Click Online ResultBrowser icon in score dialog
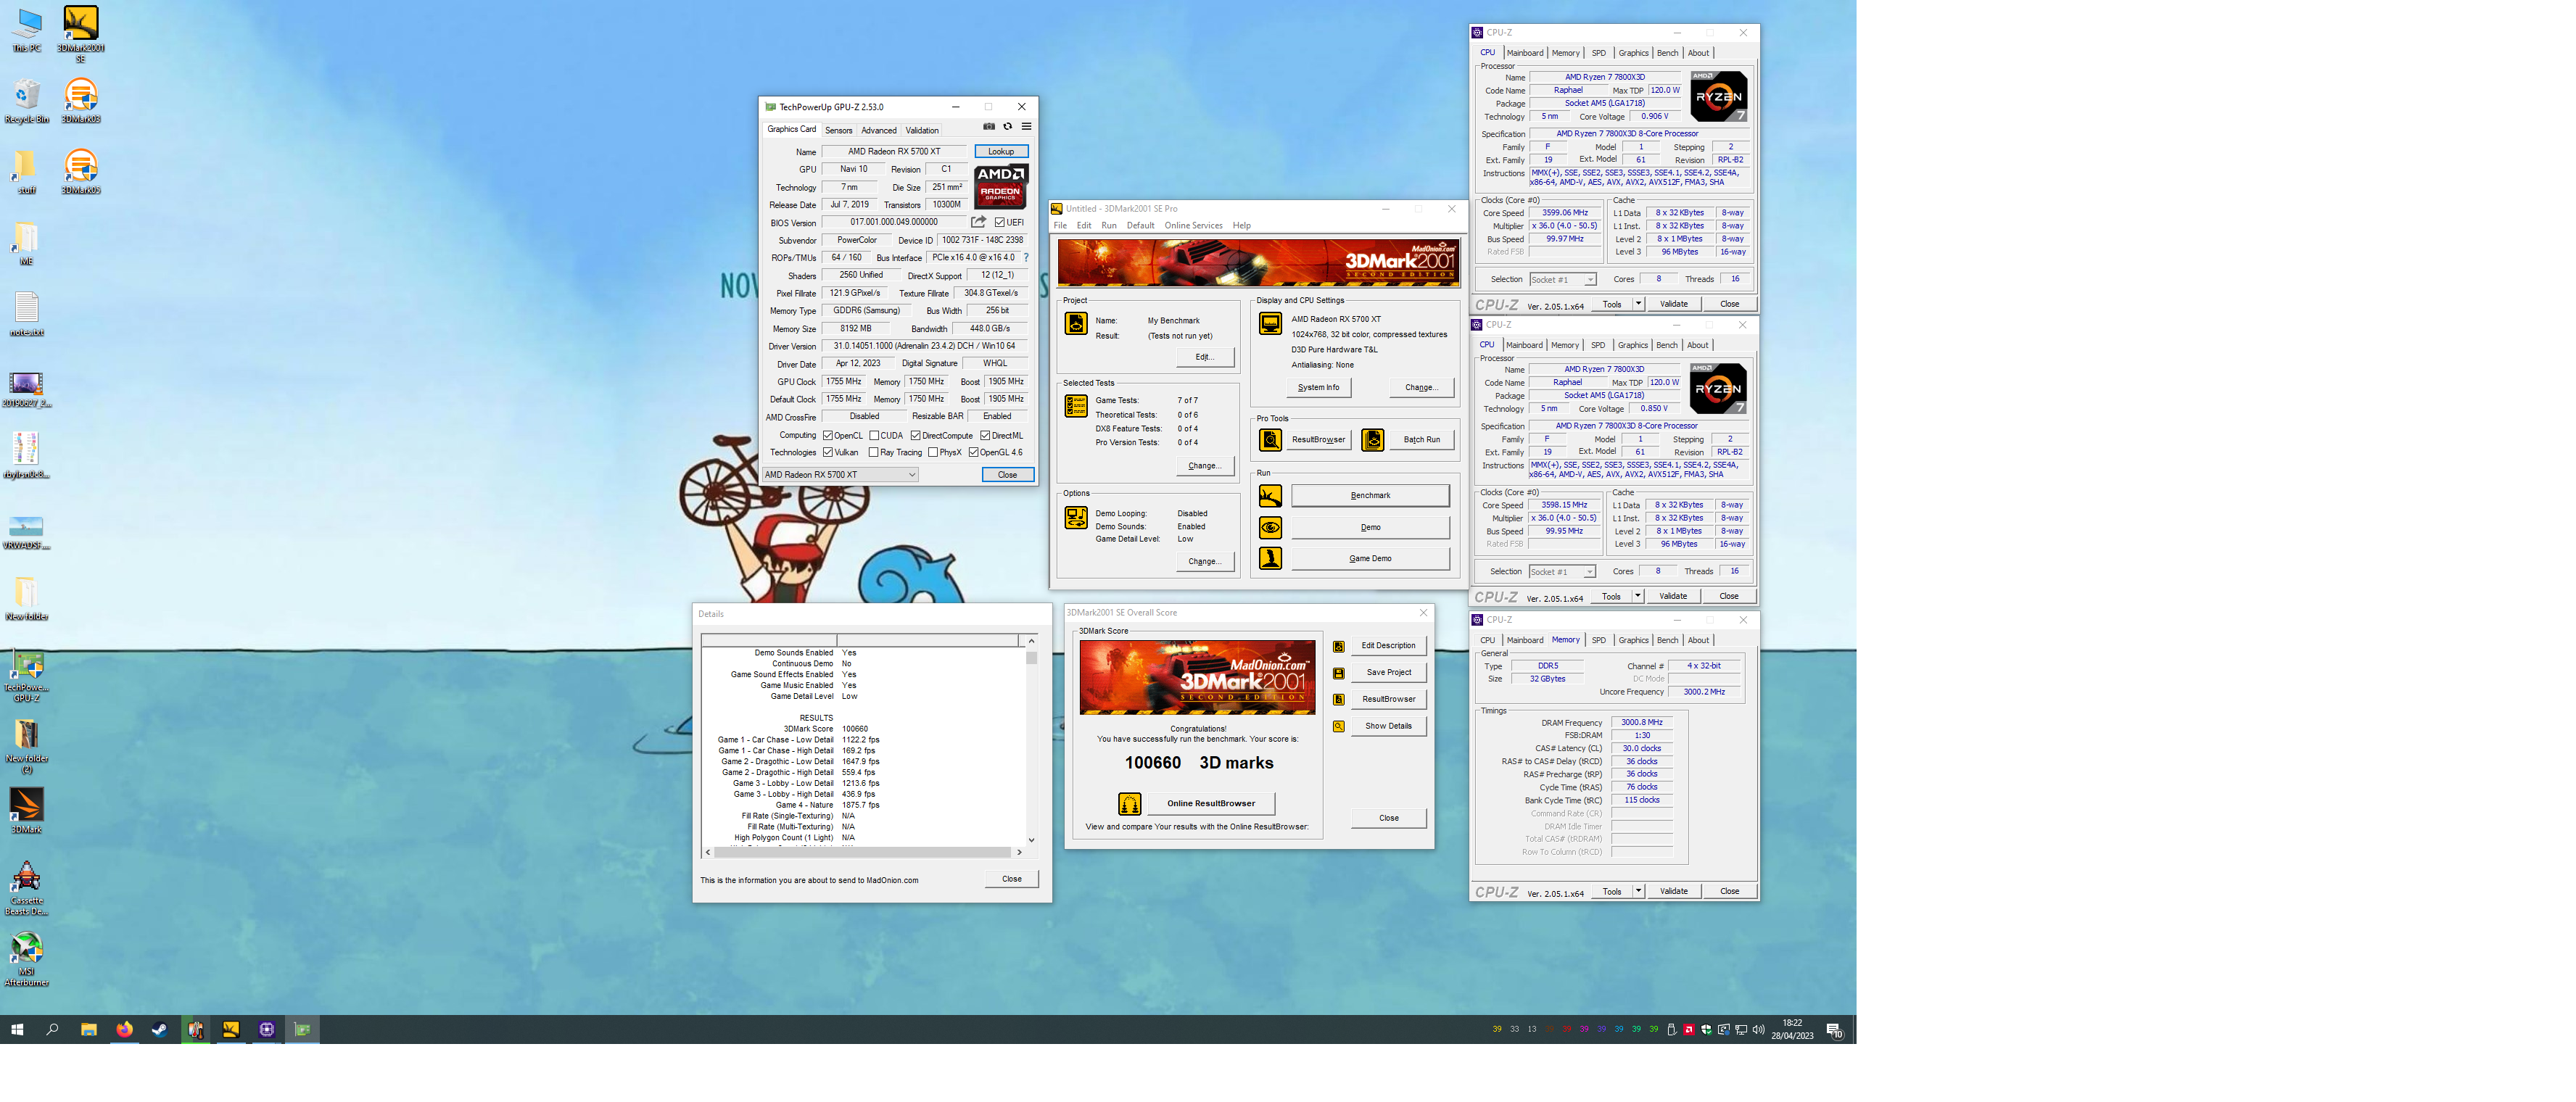 click(1129, 804)
